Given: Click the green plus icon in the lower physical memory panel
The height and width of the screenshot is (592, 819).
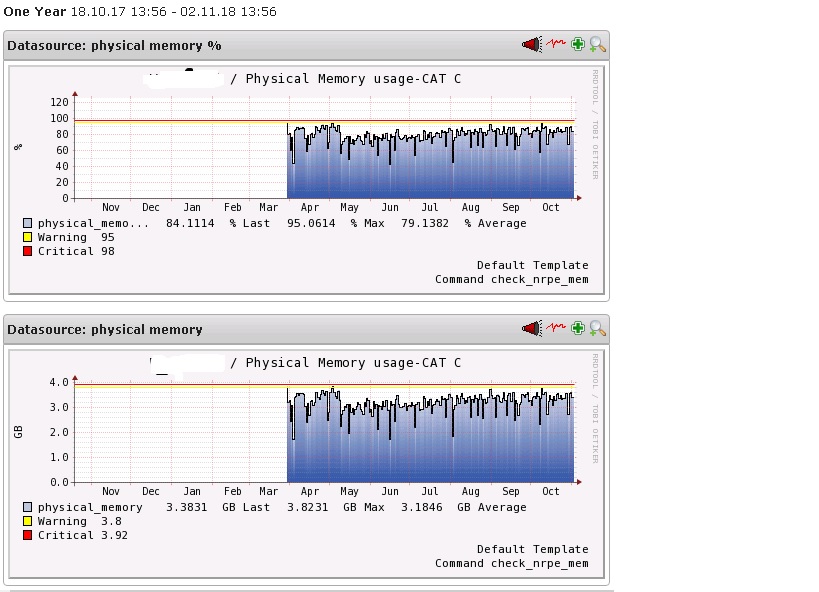Looking at the screenshot, I should pos(578,329).
